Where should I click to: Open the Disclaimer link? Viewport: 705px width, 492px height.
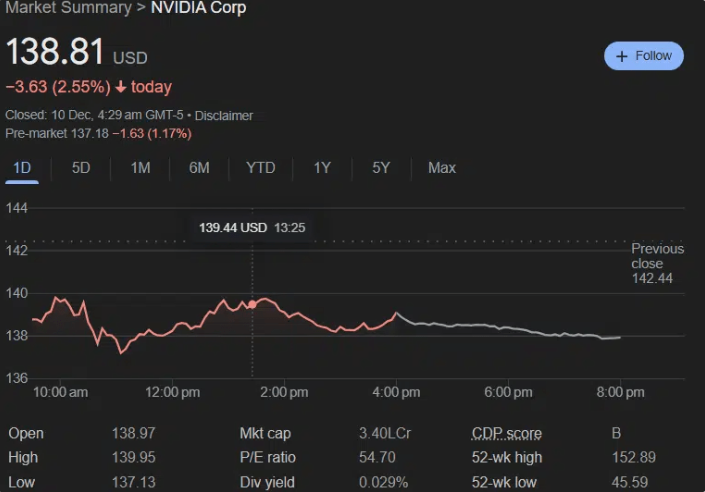[x=223, y=116]
